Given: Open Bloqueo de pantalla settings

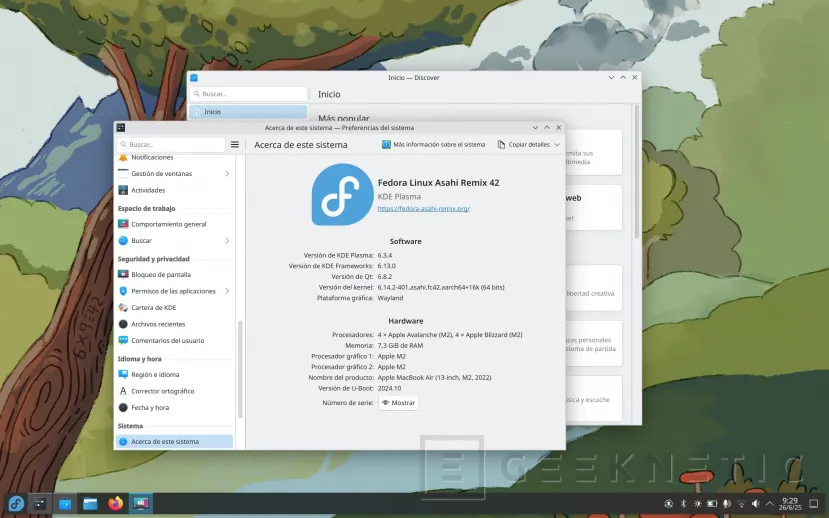Looking at the screenshot, I should 174,274.
